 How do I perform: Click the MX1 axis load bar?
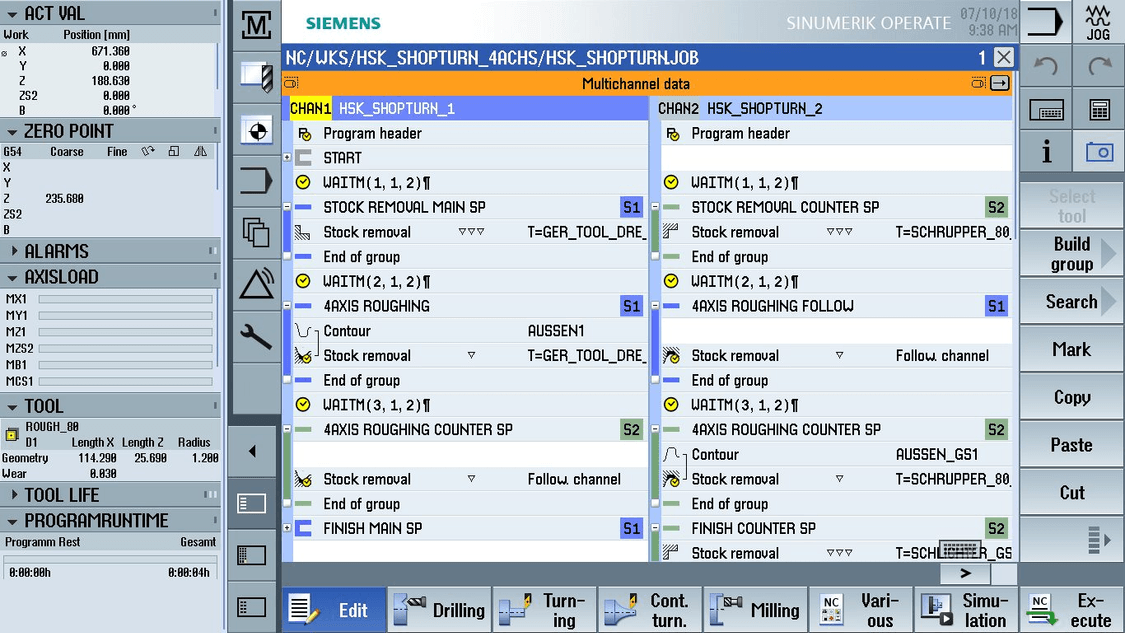coord(126,299)
